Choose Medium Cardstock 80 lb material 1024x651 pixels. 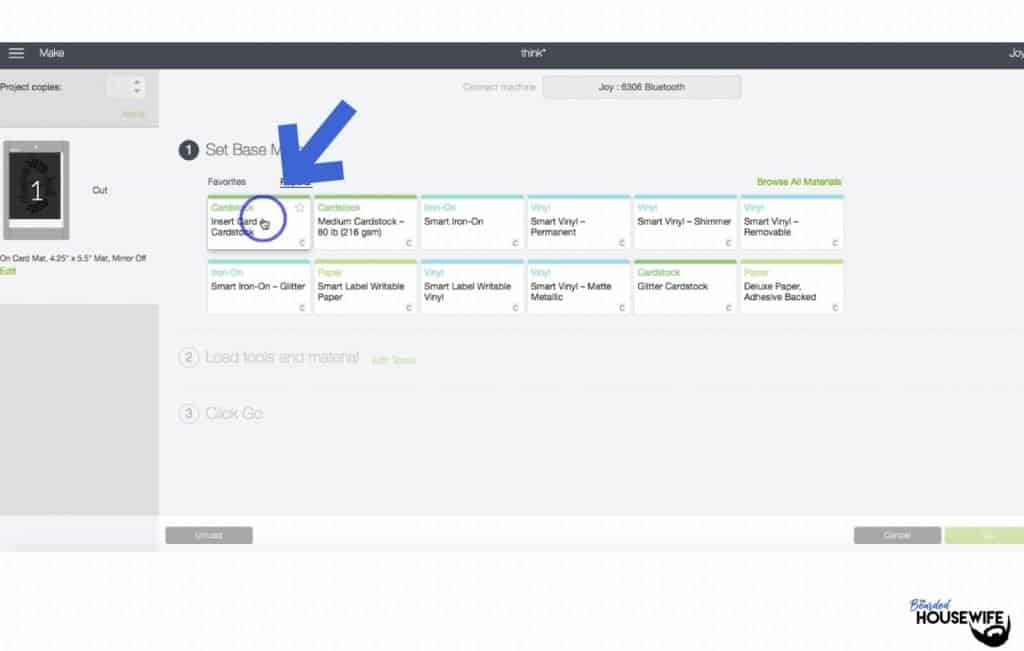pos(365,223)
